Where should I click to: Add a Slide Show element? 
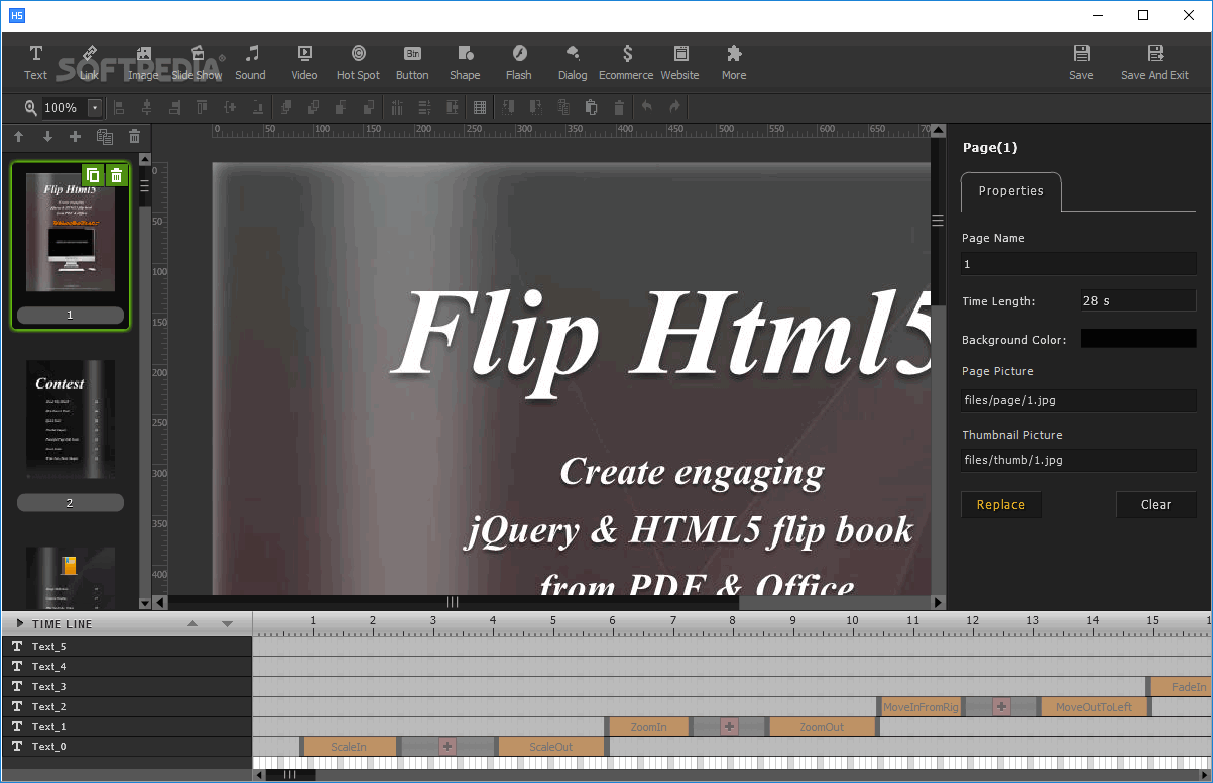197,62
